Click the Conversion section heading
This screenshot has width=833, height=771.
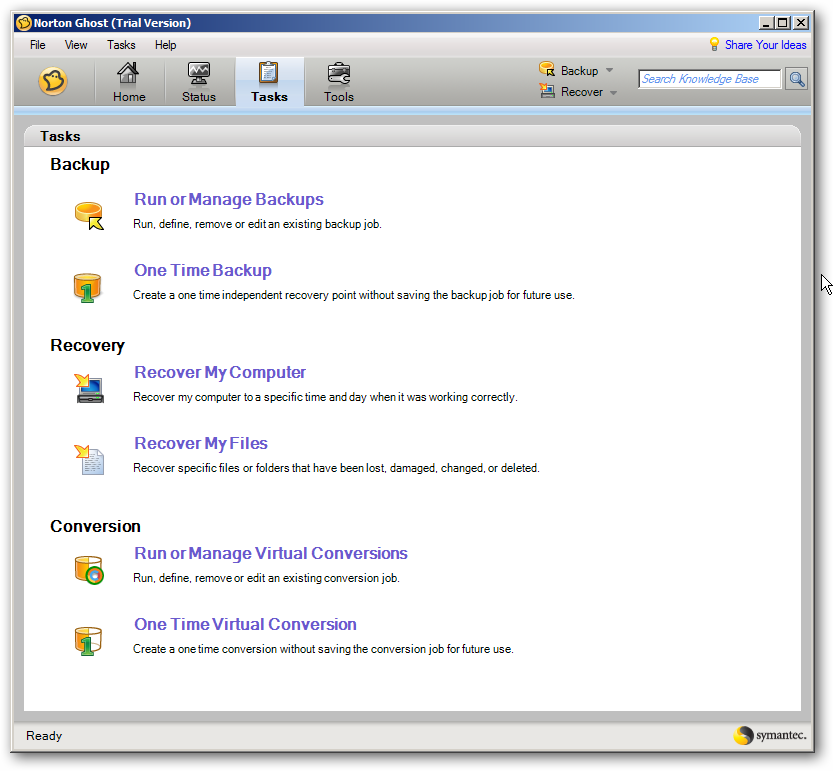point(95,527)
